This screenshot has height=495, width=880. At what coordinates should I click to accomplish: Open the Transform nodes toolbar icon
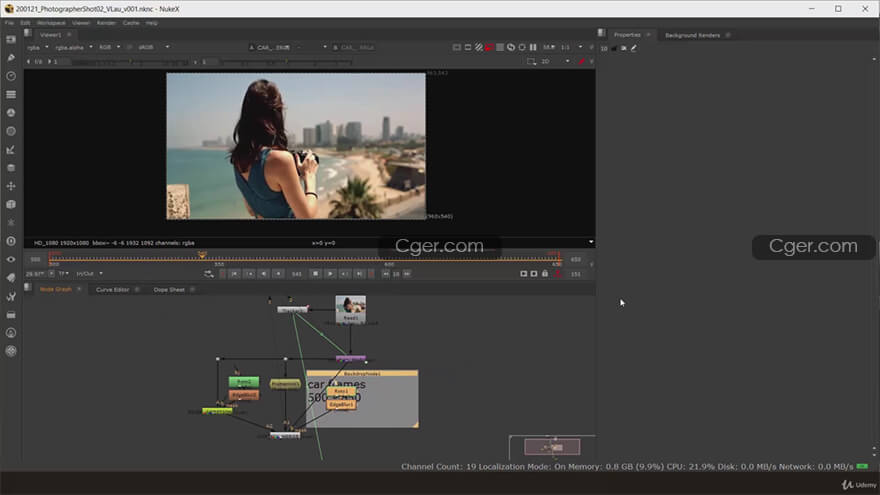11,186
